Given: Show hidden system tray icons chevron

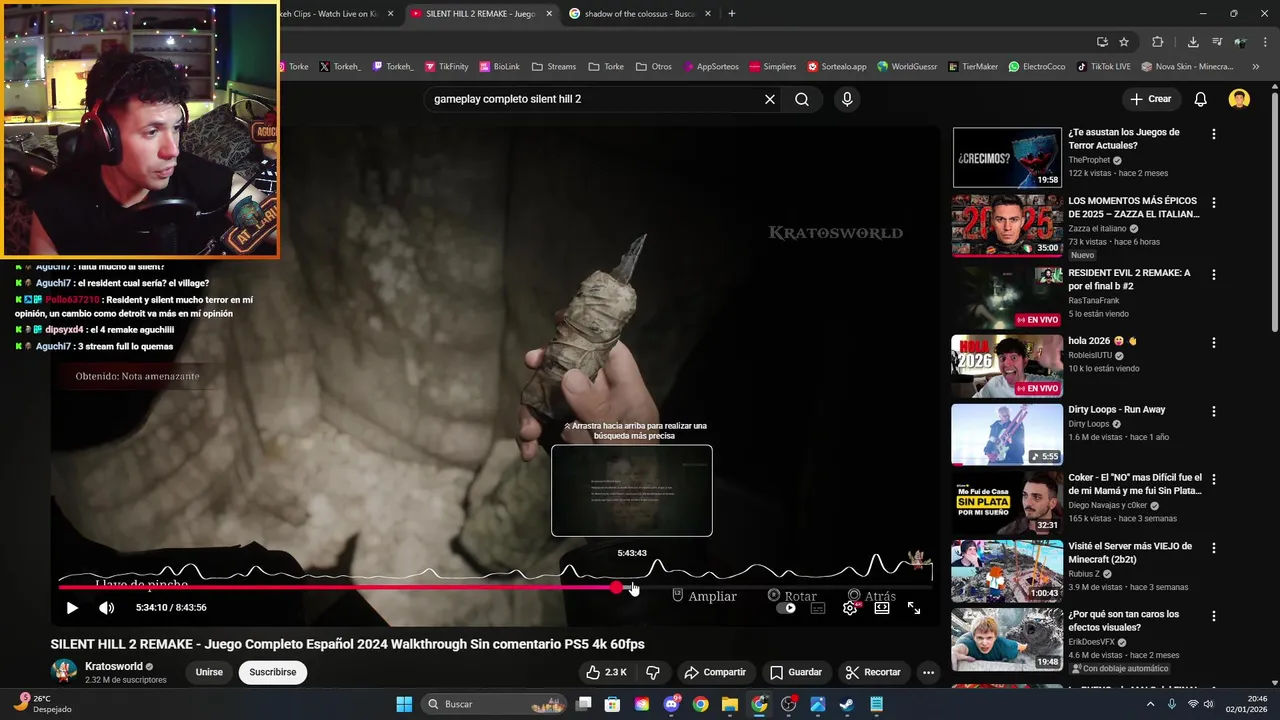Looking at the screenshot, I should (1150, 704).
